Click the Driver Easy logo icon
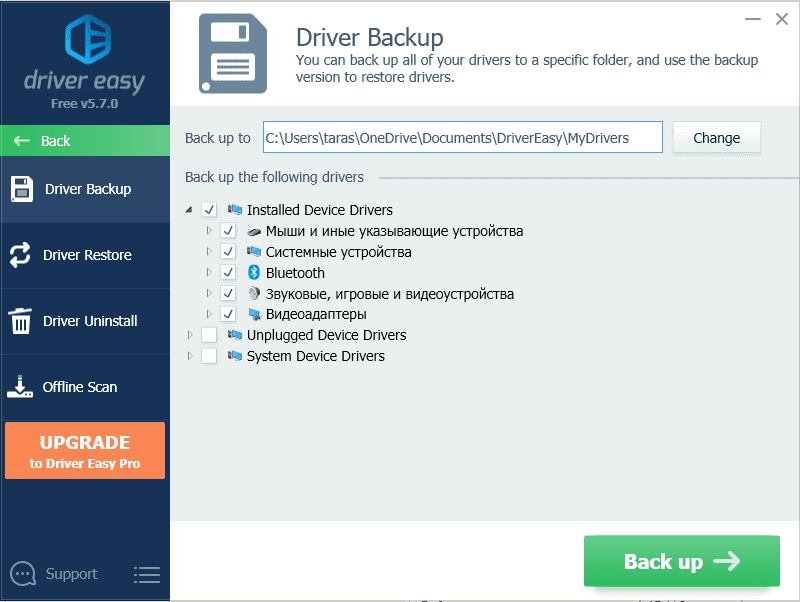 (84, 38)
